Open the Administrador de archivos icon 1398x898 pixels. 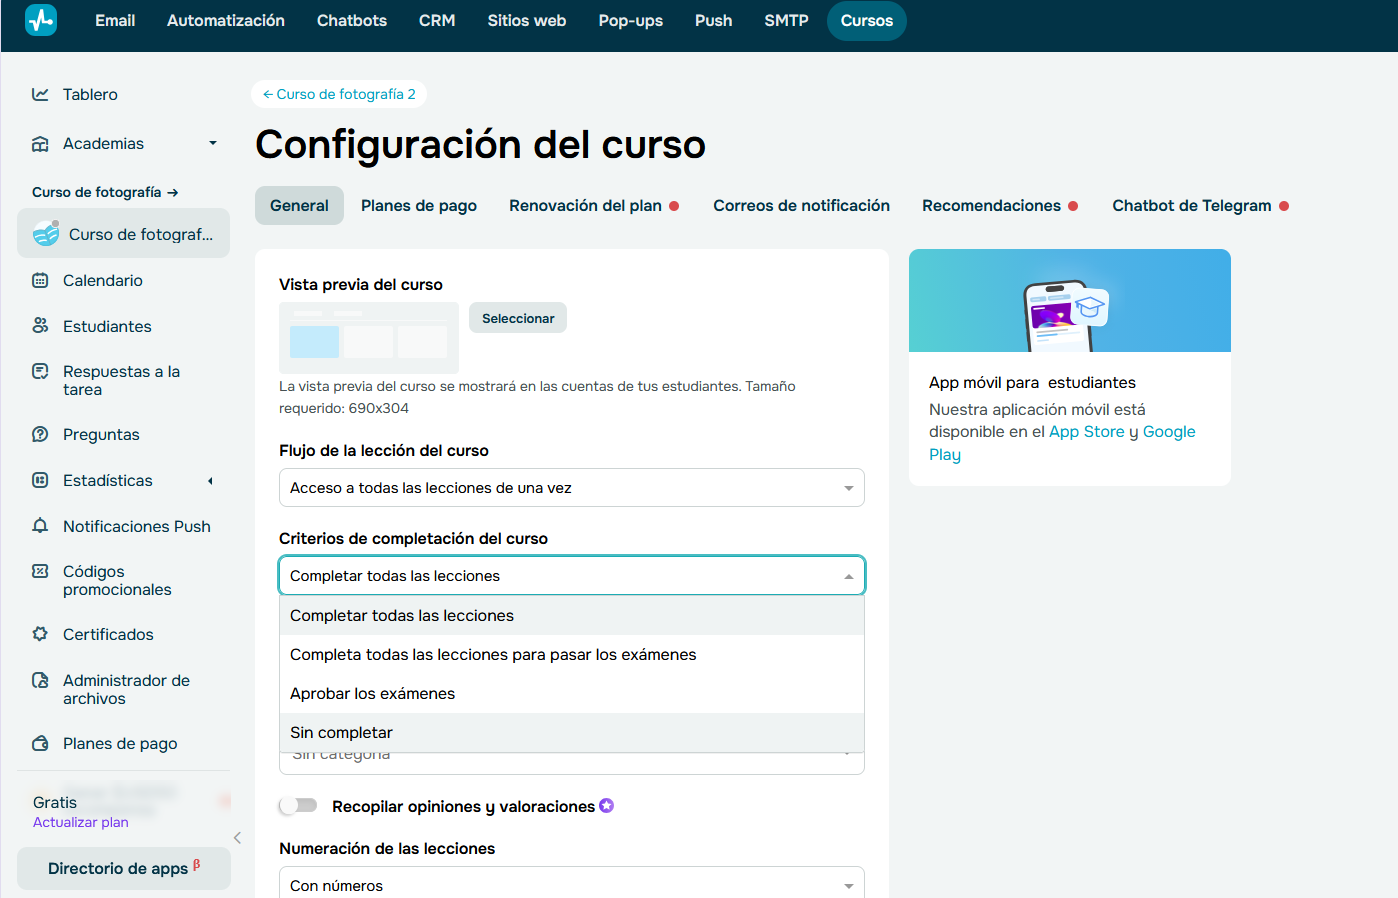40,681
